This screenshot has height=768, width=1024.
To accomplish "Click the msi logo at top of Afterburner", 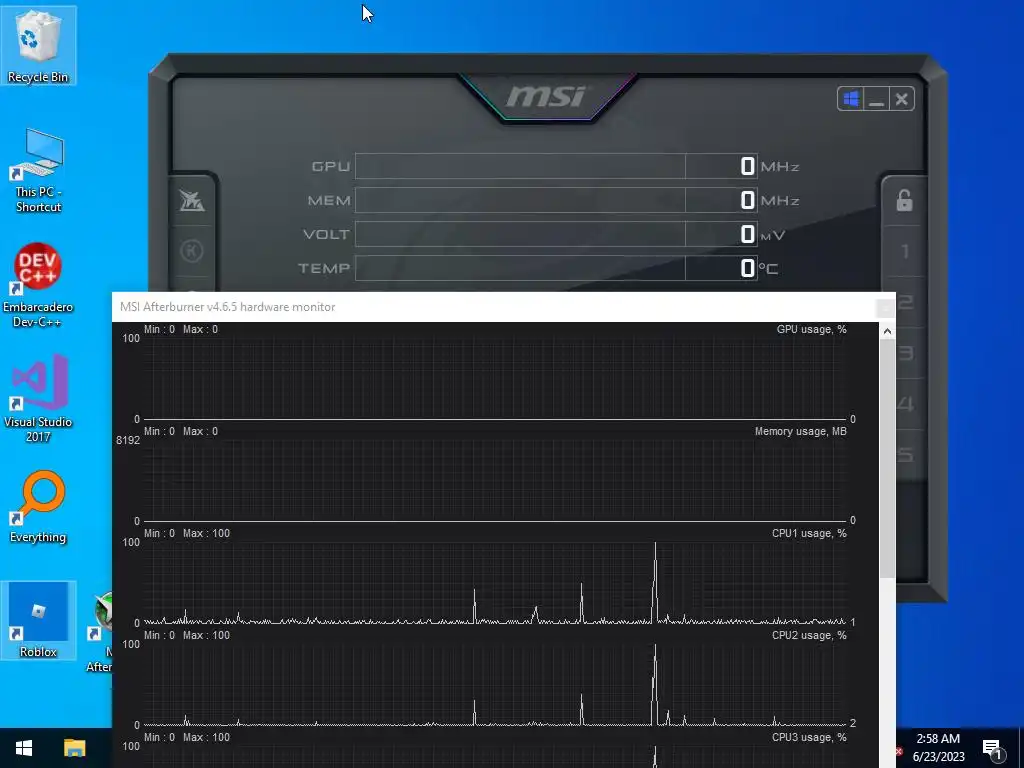I will pyautogui.click(x=546, y=97).
